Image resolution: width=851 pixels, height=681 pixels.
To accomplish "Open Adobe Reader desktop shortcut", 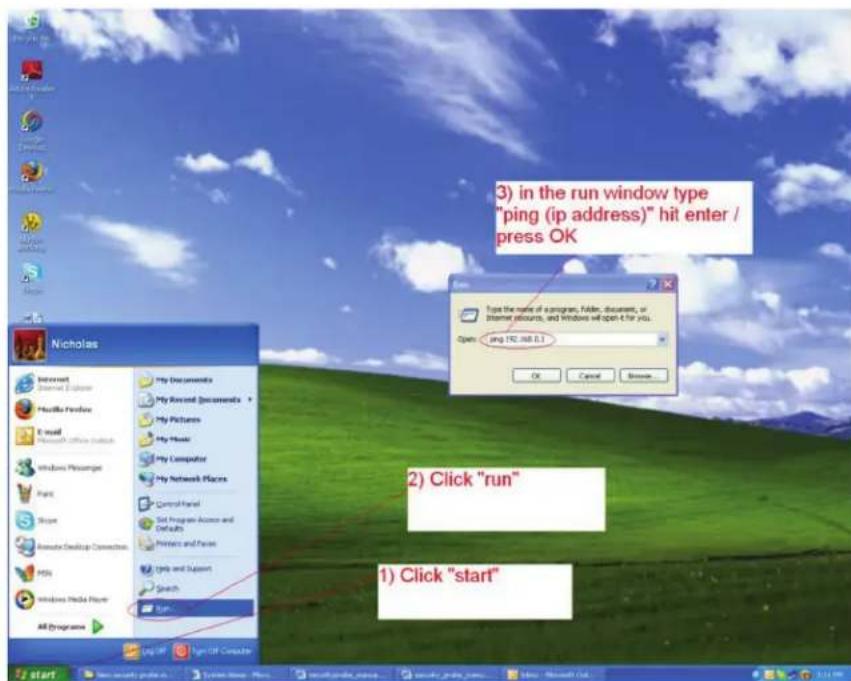I will click(31, 79).
